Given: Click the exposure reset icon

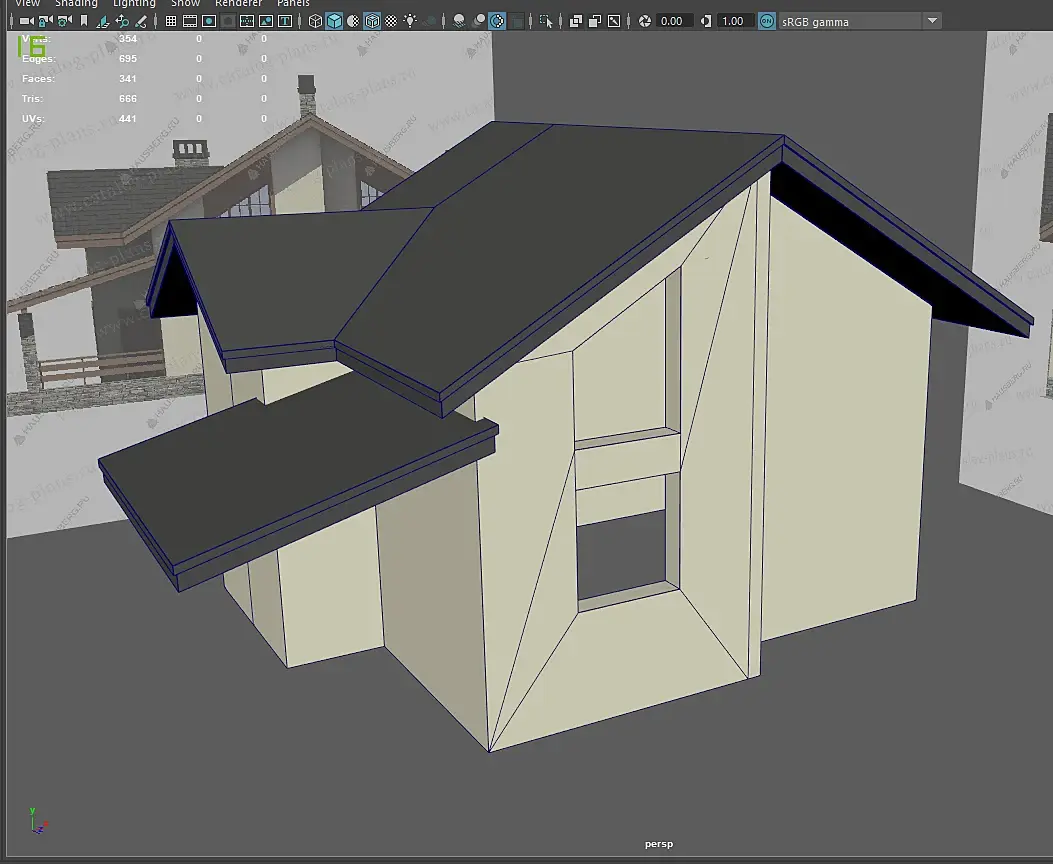Looking at the screenshot, I should click(x=645, y=21).
